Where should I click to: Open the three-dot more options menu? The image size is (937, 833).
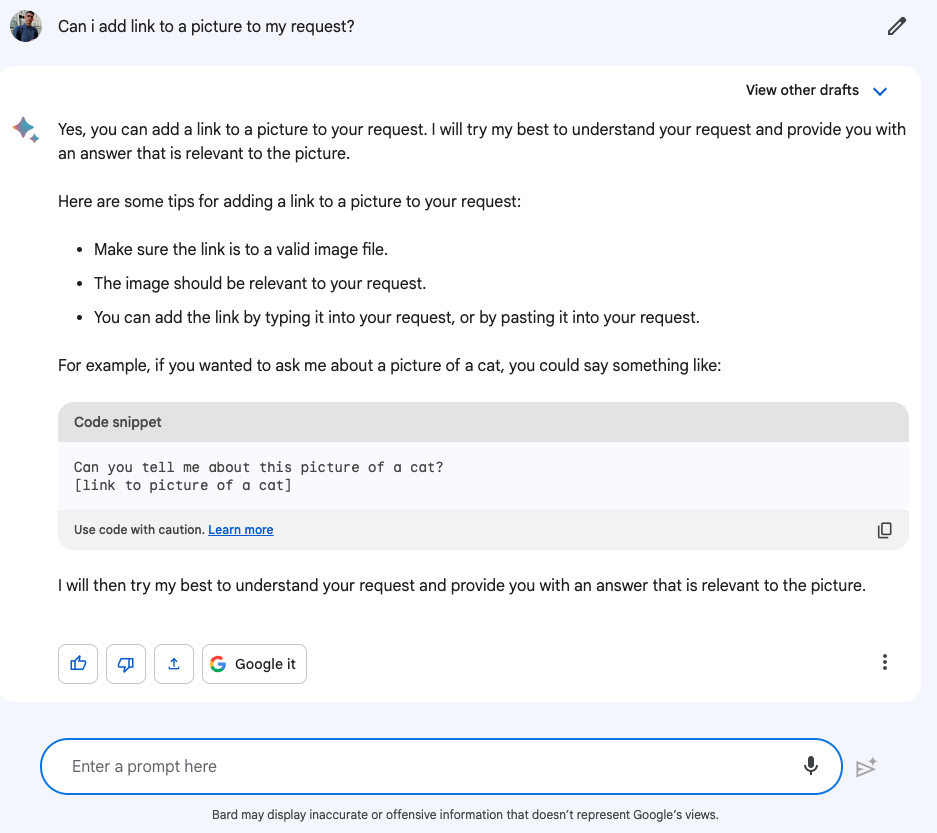884,662
